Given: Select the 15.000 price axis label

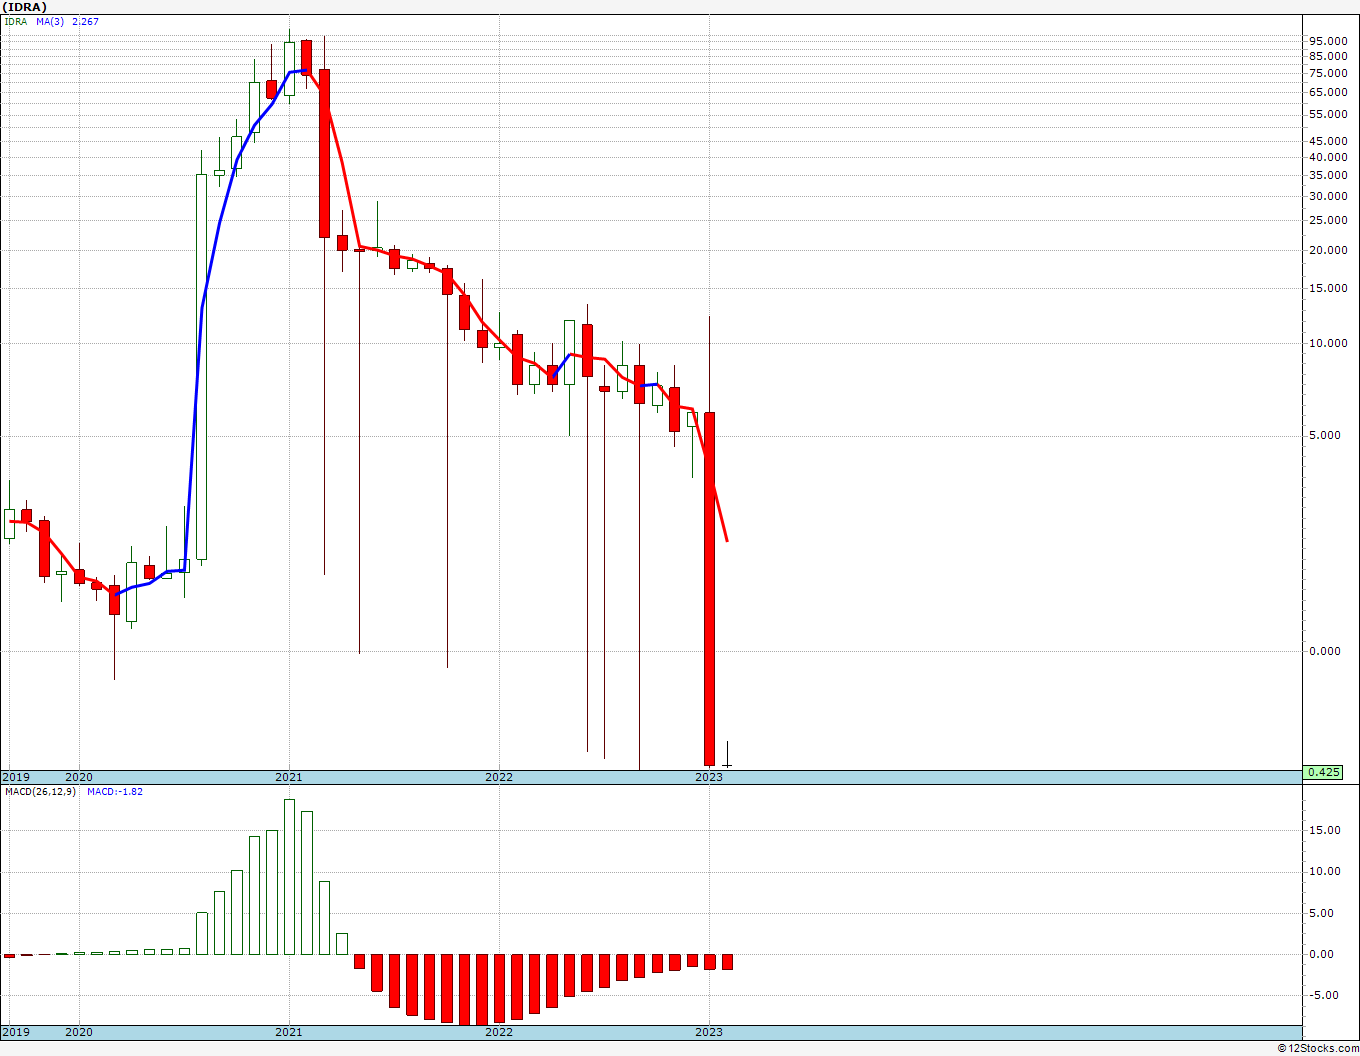Looking at the screenshot, I should coord(1330,289).
